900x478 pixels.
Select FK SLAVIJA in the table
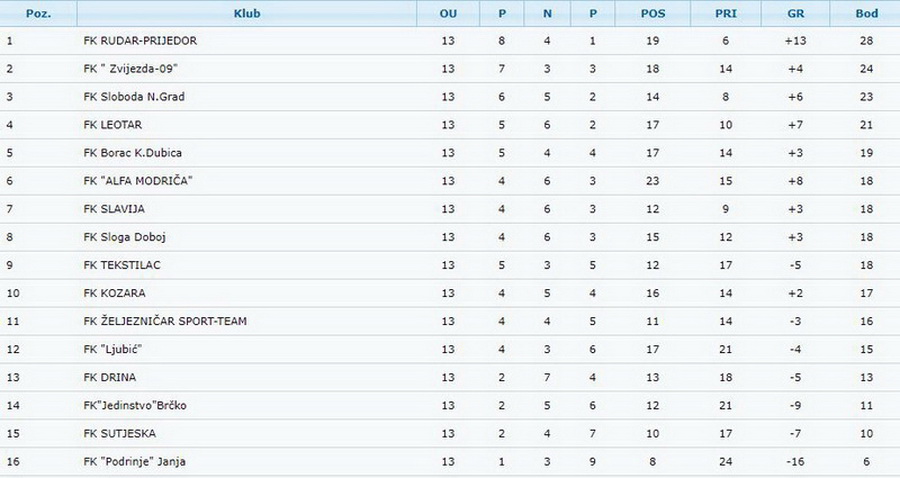(114, 209)
